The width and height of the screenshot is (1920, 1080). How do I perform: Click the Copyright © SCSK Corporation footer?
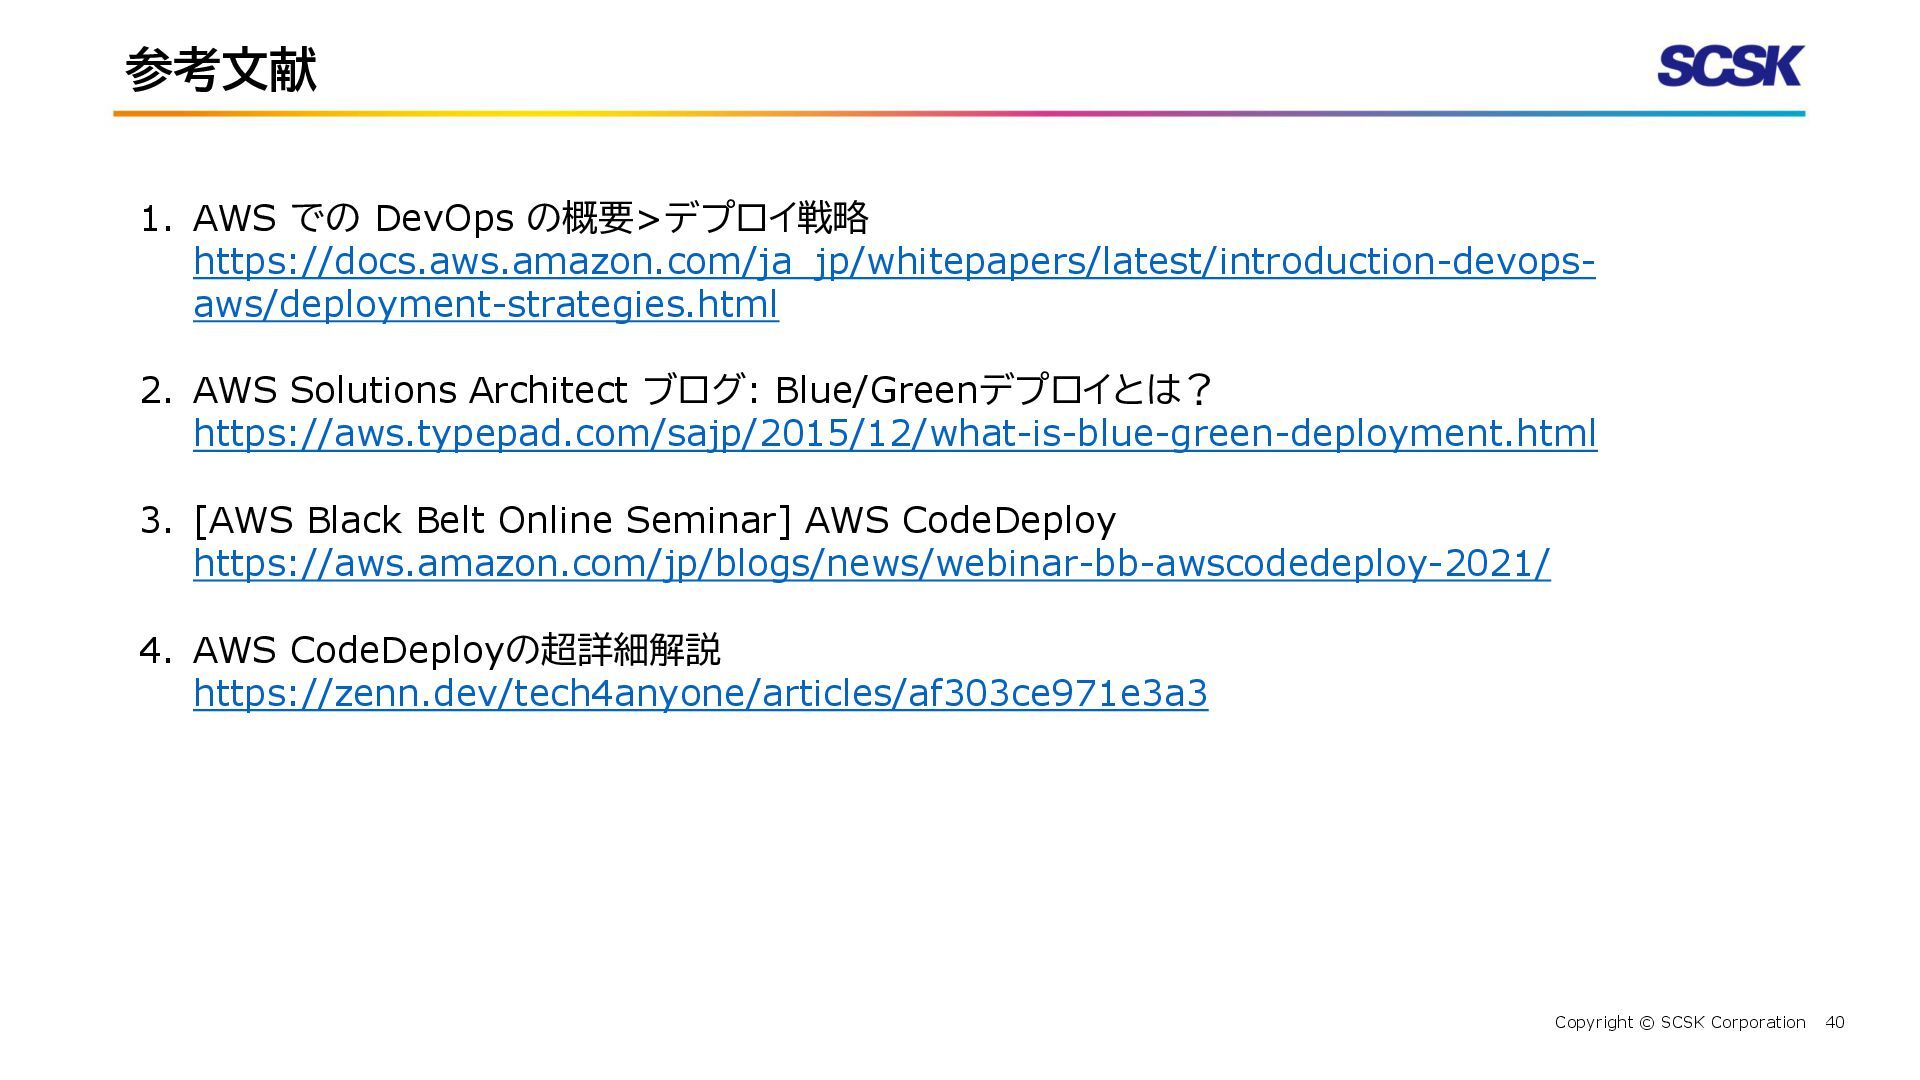click(1680, 1022)
